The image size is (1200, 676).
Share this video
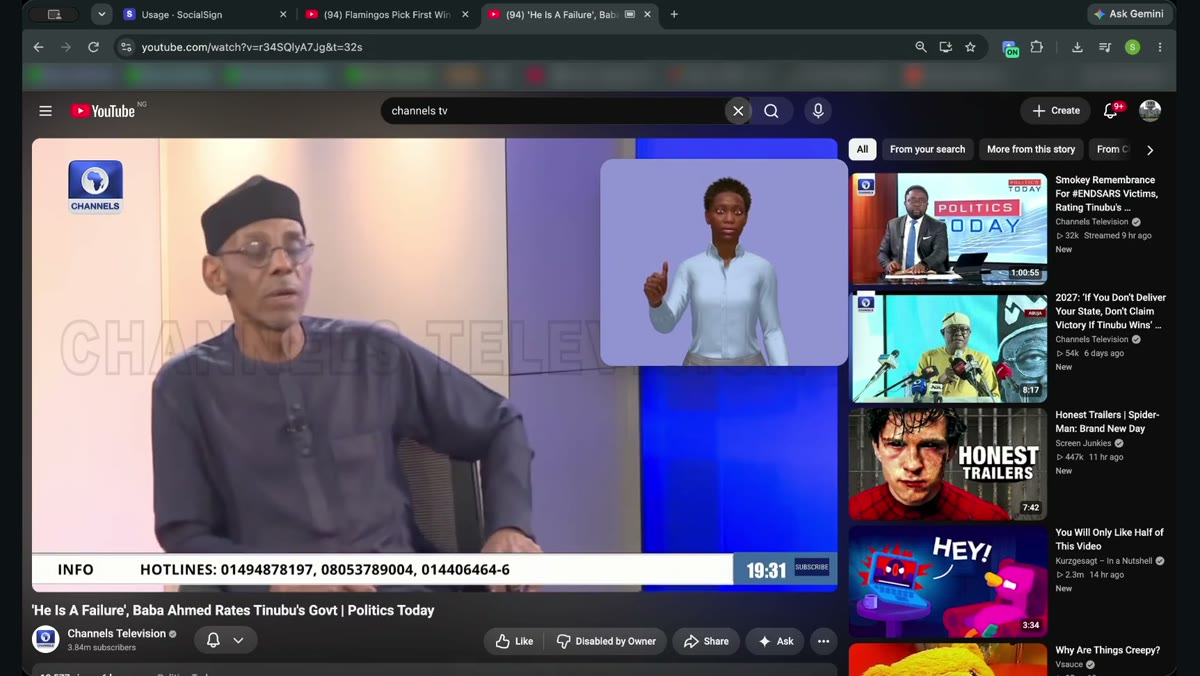tap(706, 641)
